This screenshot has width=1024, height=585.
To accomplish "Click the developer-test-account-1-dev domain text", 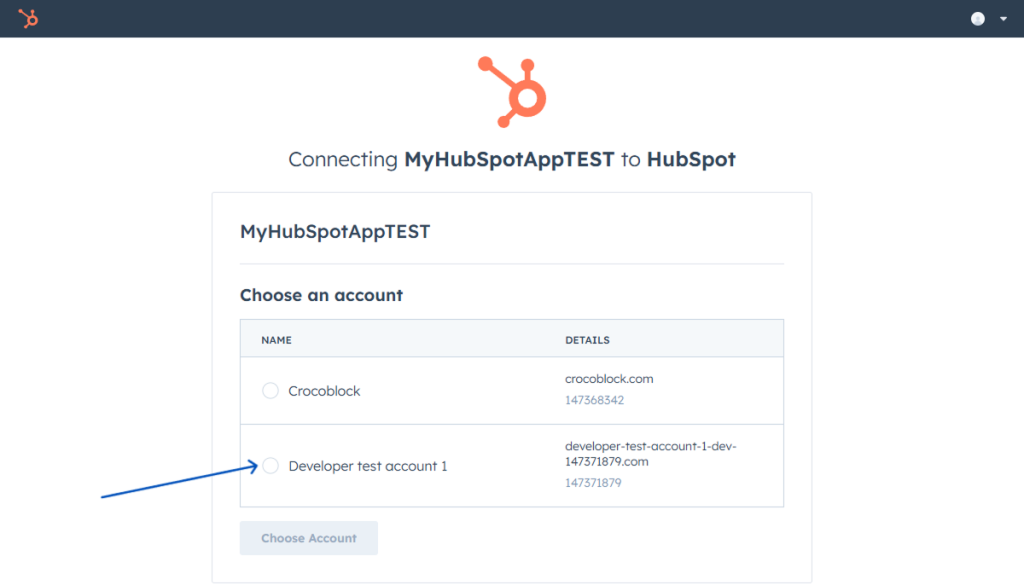I will pyautogui.click(x=650, y=452).
